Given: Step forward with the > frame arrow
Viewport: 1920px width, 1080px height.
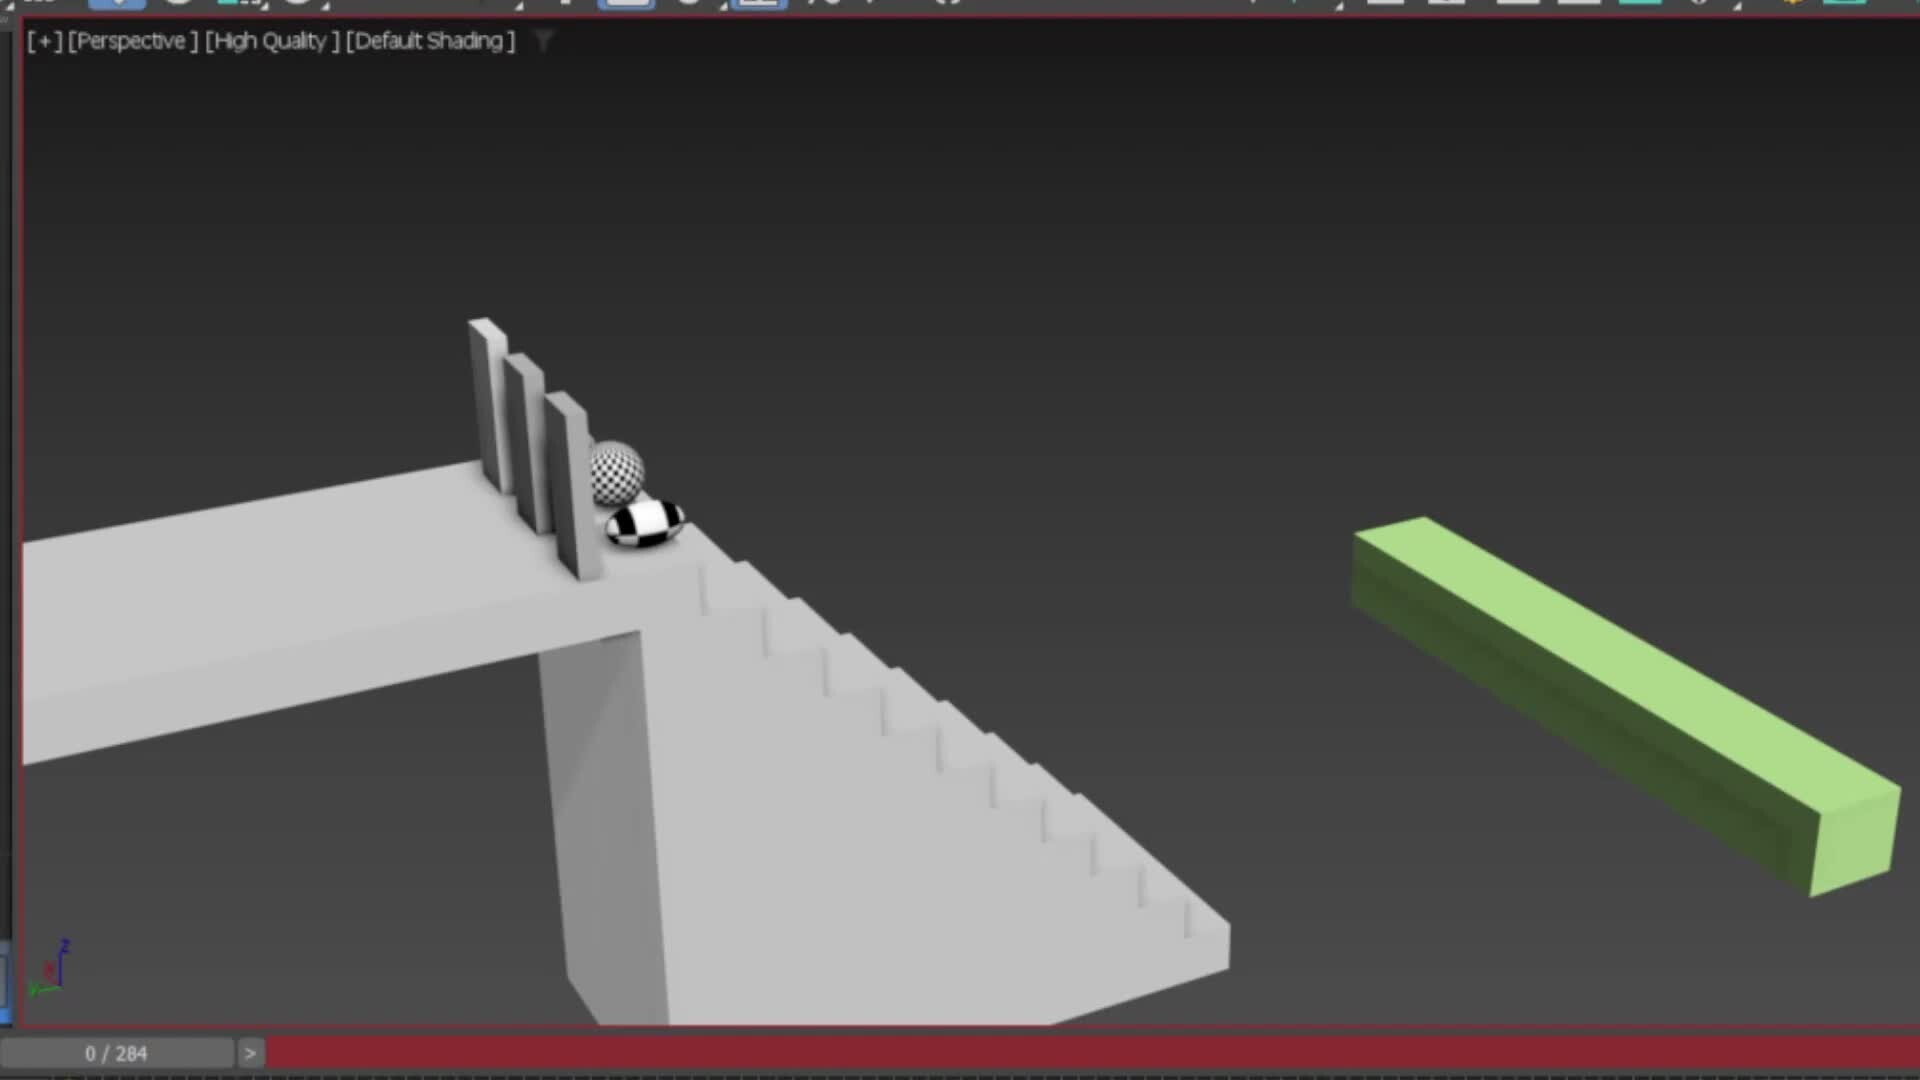Looking at the screenshot, I should pos(250,1053).
